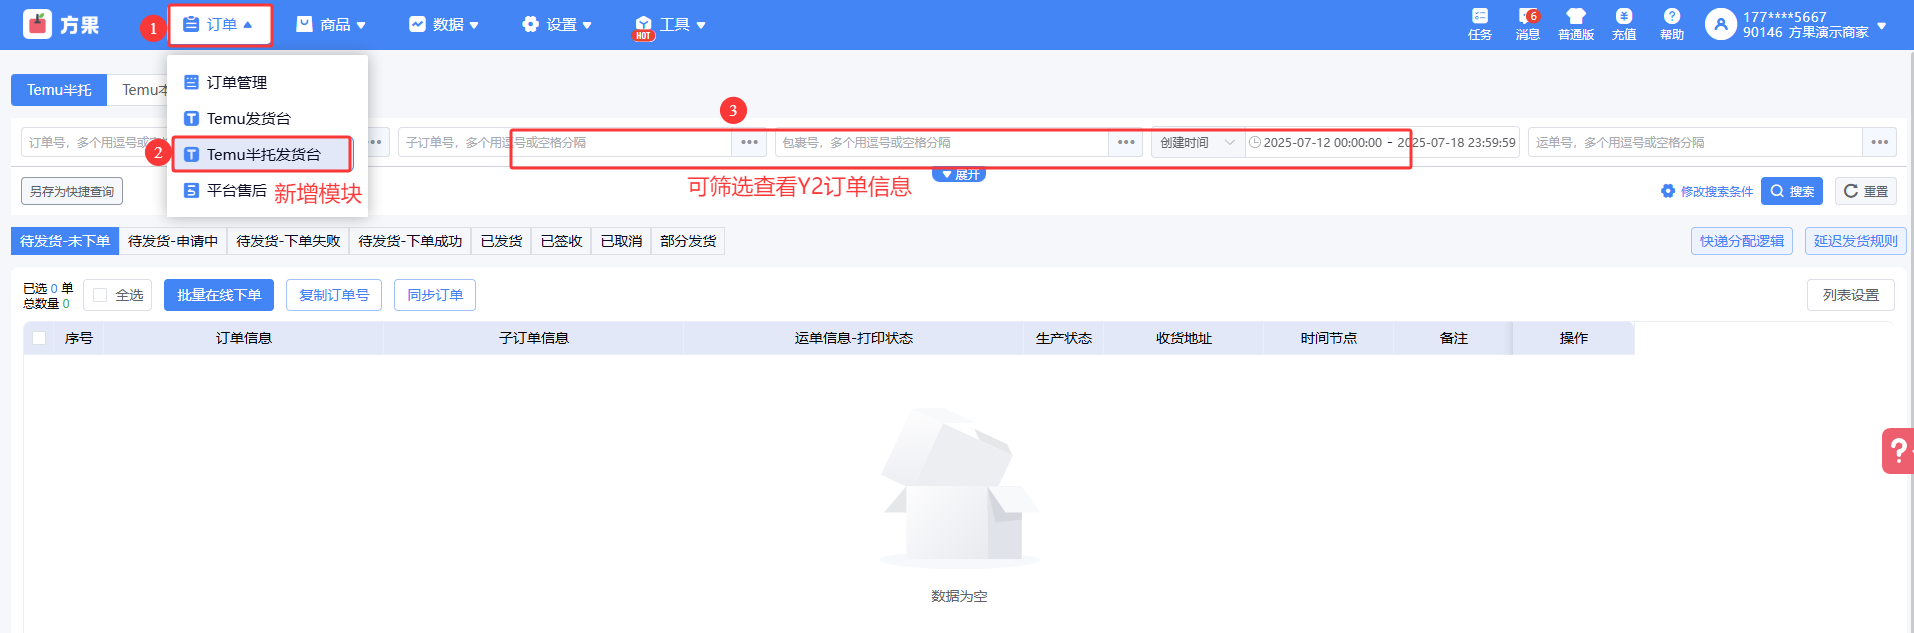Click the 搜索 search button
Image resolution: width=1914 pixels, height=633 pixels.
coord(1791,191)
